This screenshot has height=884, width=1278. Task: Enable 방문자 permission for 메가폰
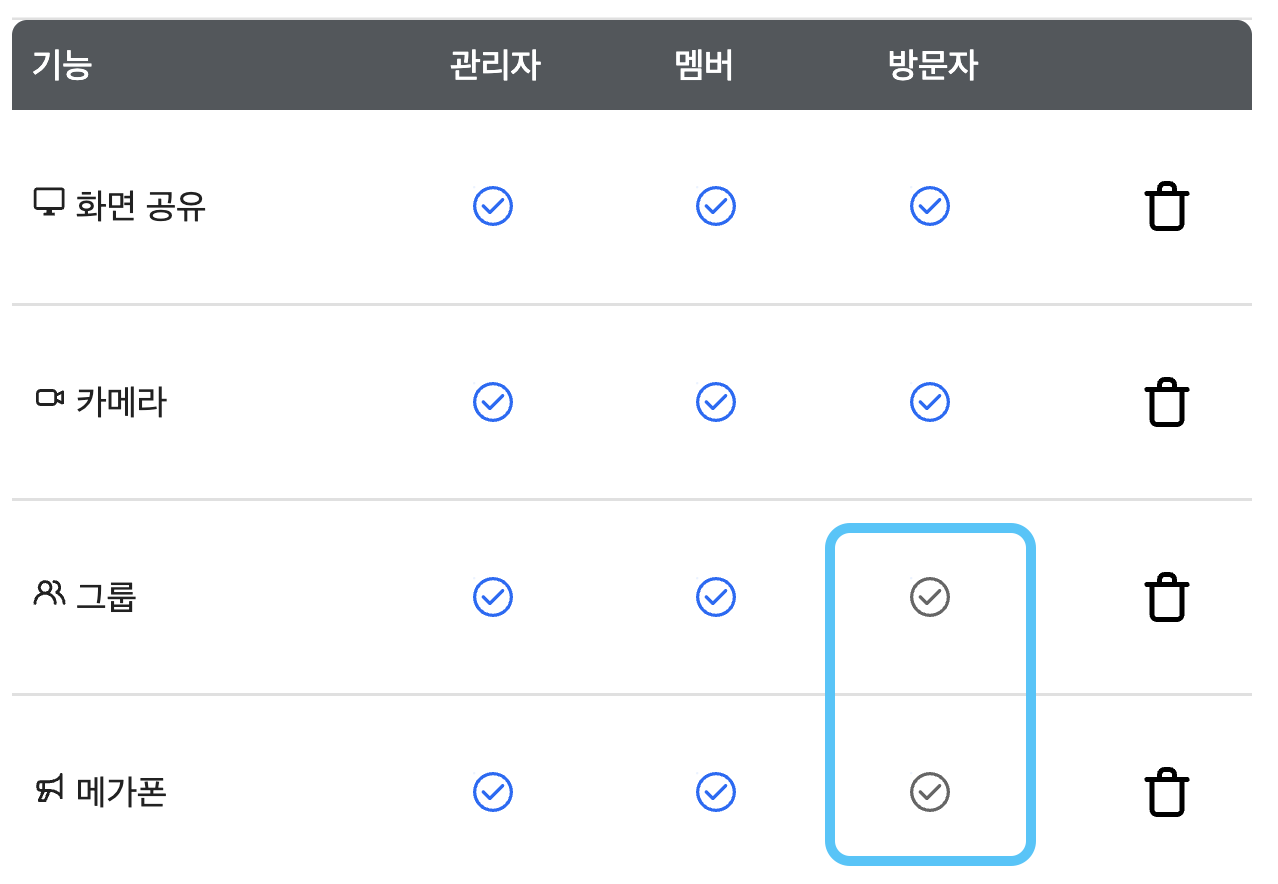(929, 791)
